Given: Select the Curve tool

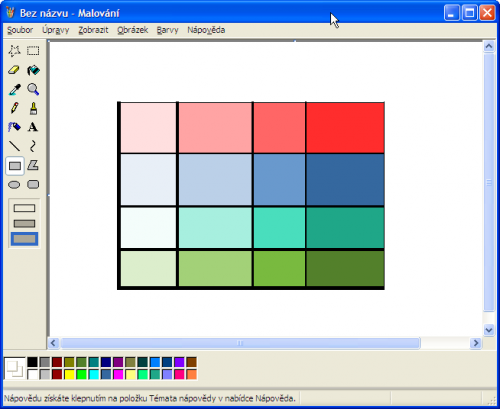Looking at the screenshot, I should coord(33,146).
